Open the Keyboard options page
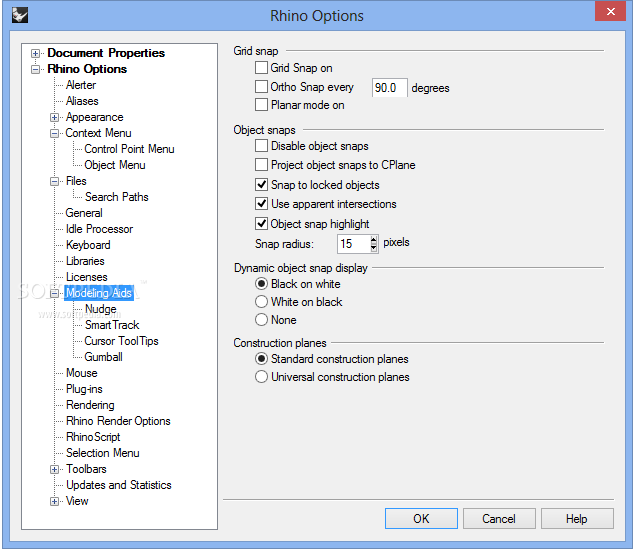Viewport: 633px width, 549px height. [88, 245]
